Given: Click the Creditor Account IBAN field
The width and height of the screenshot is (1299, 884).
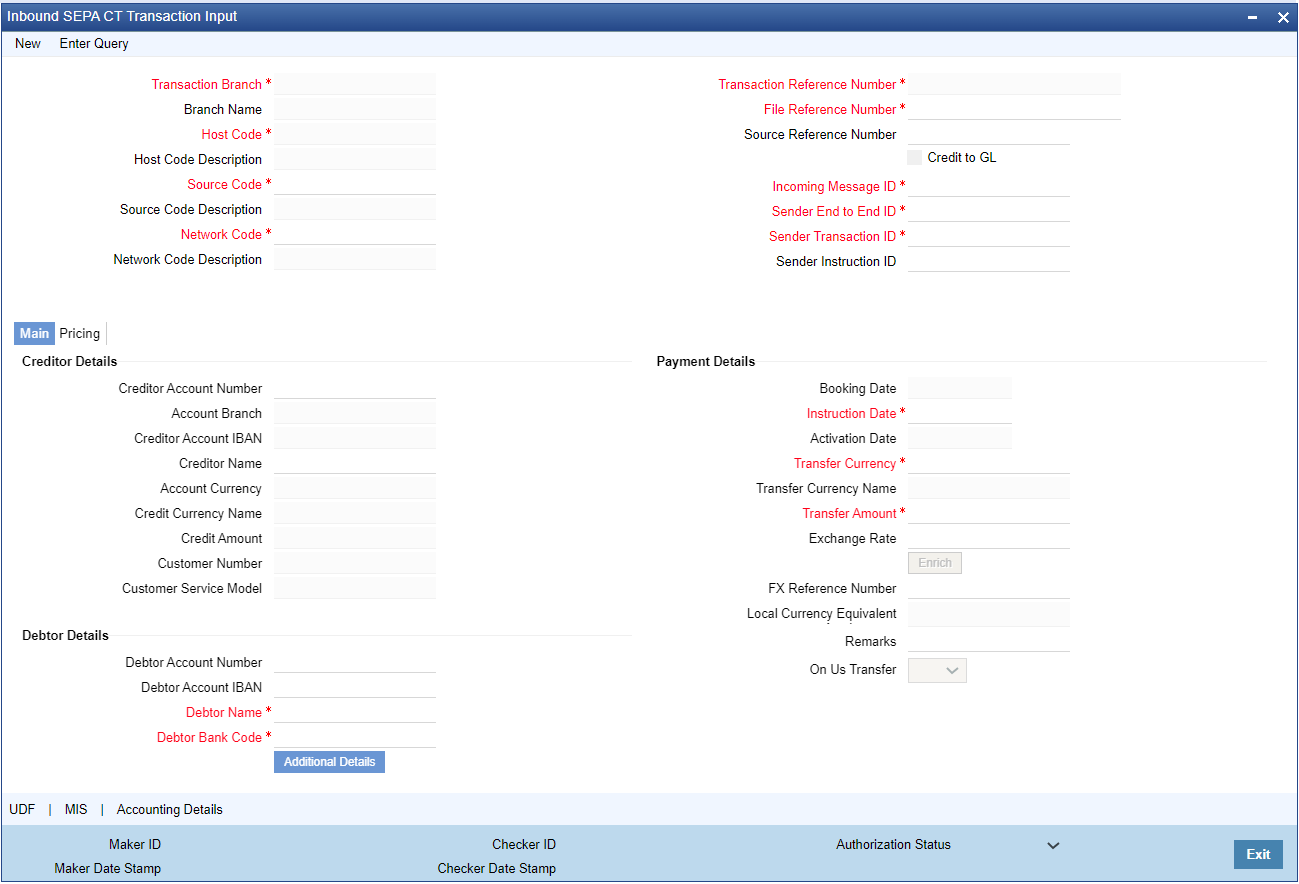Looking at the screenshot, I should 355,438.
